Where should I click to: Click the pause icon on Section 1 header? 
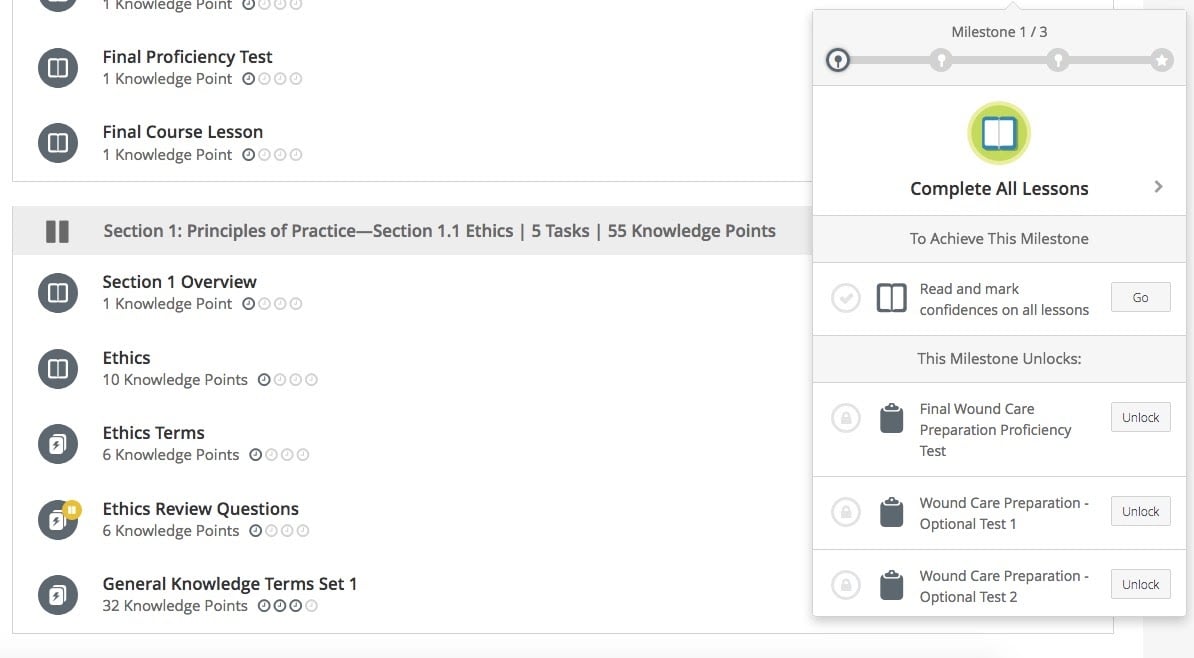pyautogui.click(x=57, y=231)
